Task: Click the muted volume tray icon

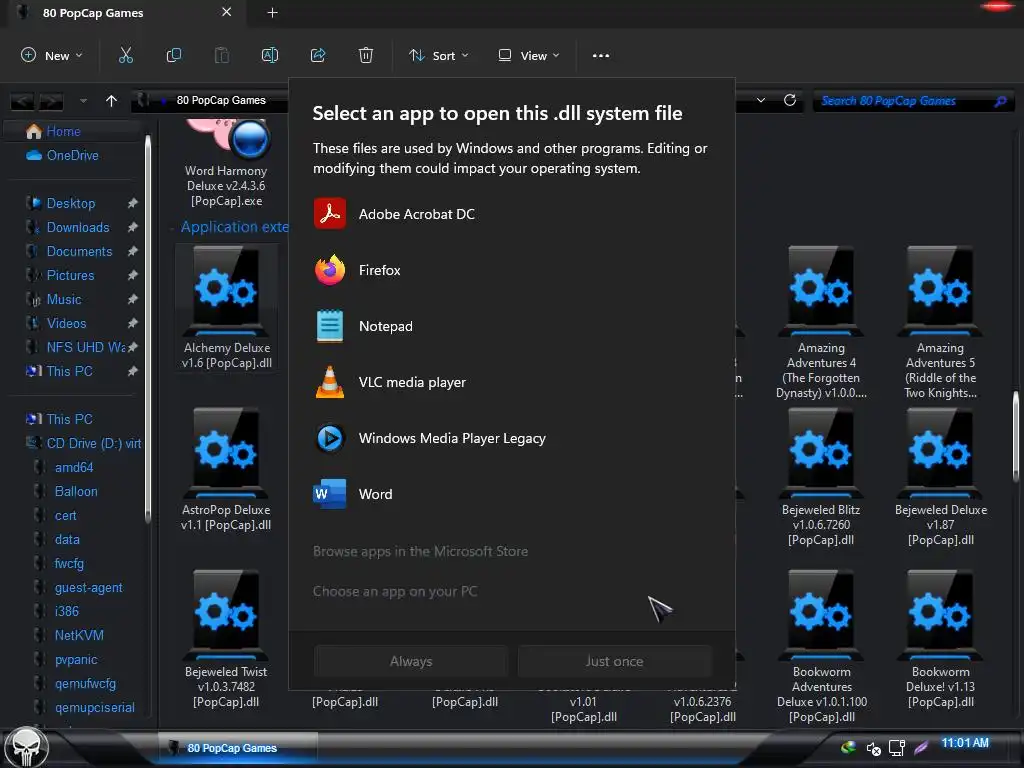Action: [873, 748]
